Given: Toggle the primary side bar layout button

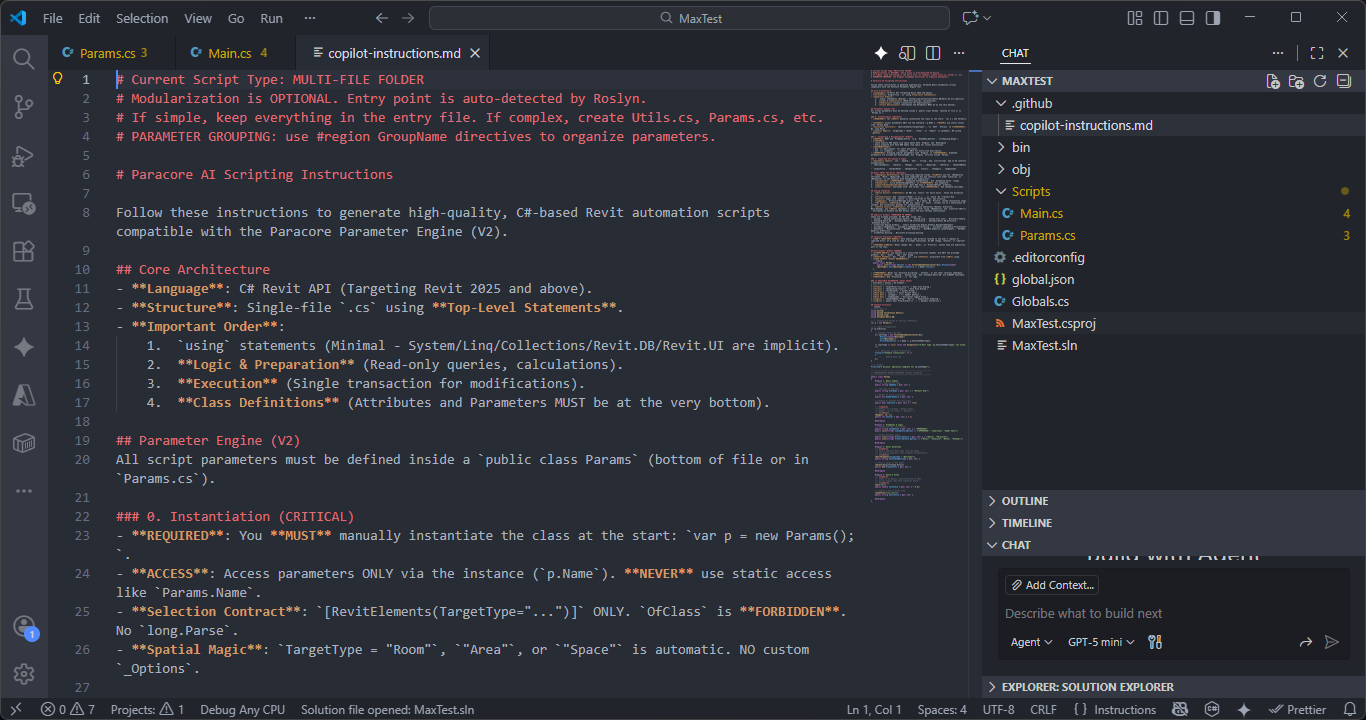Looking at the screenshot, I should pos(1161,18).
